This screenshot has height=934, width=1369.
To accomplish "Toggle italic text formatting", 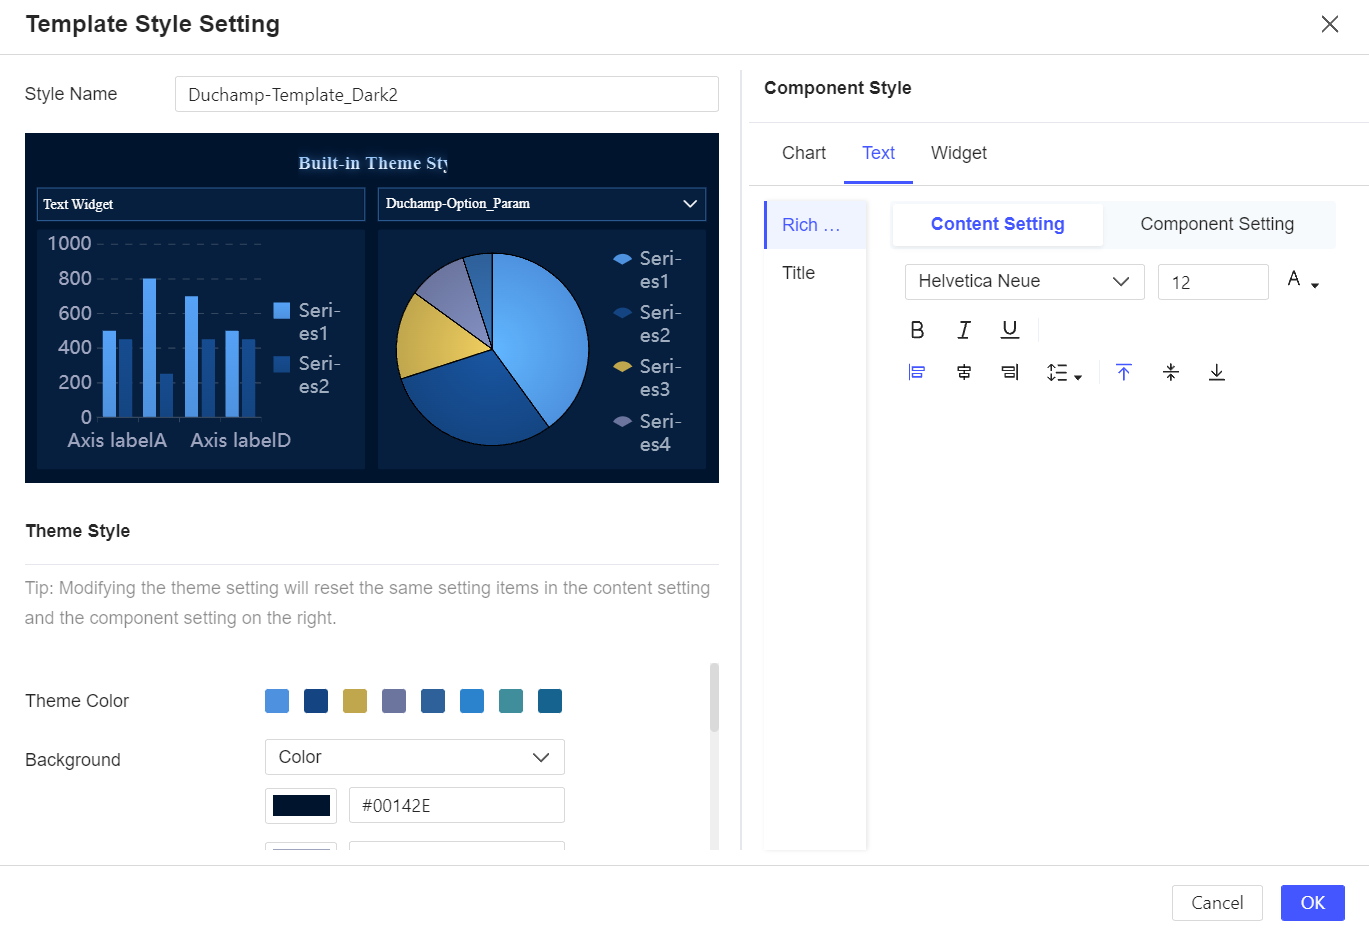I will click(964, 330).
